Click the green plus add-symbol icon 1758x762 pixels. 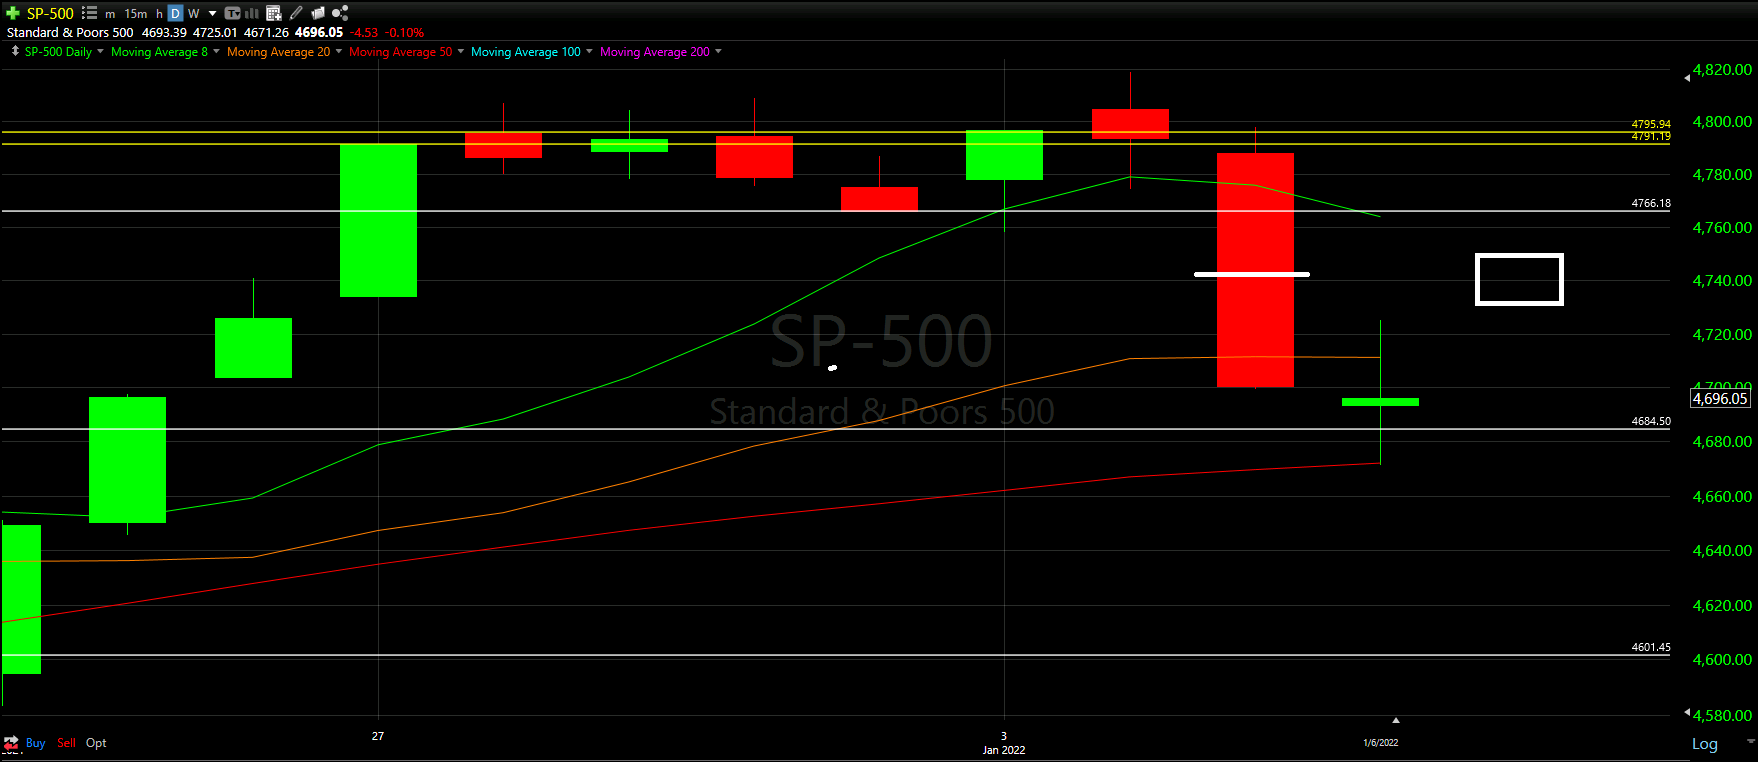pyautogui.click(x=13, y=13)
